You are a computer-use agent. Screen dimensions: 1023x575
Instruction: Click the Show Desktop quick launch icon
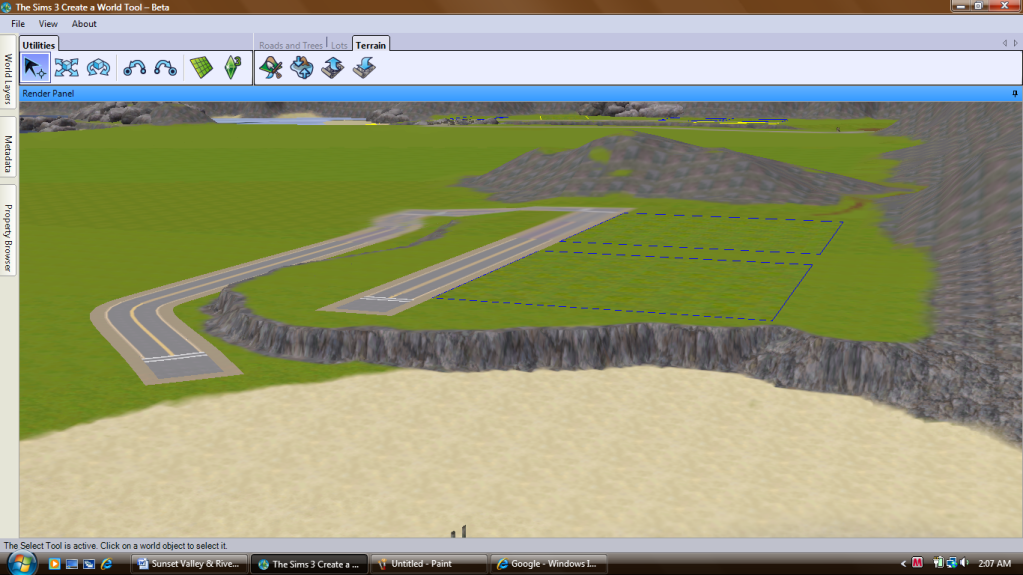pos(72,564)
